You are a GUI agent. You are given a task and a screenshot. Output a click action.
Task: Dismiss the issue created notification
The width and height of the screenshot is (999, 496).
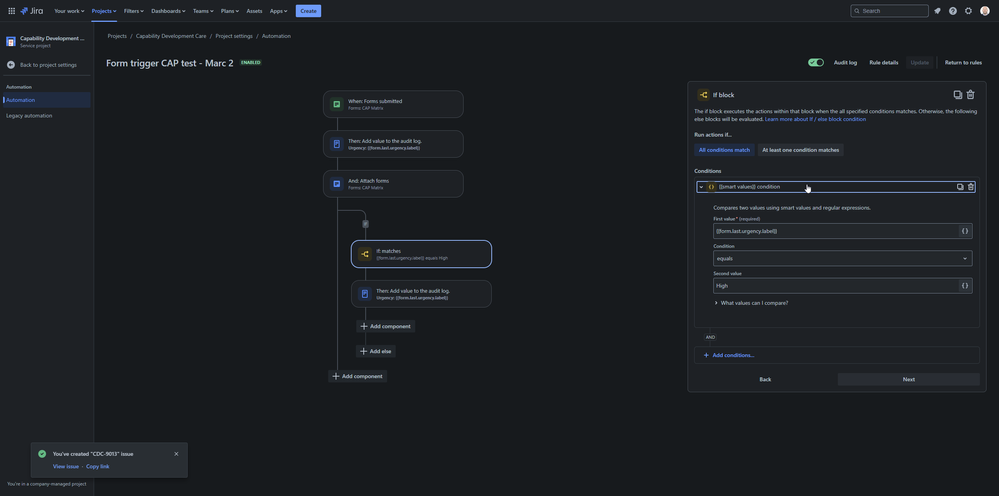click(x=176, y=454)
